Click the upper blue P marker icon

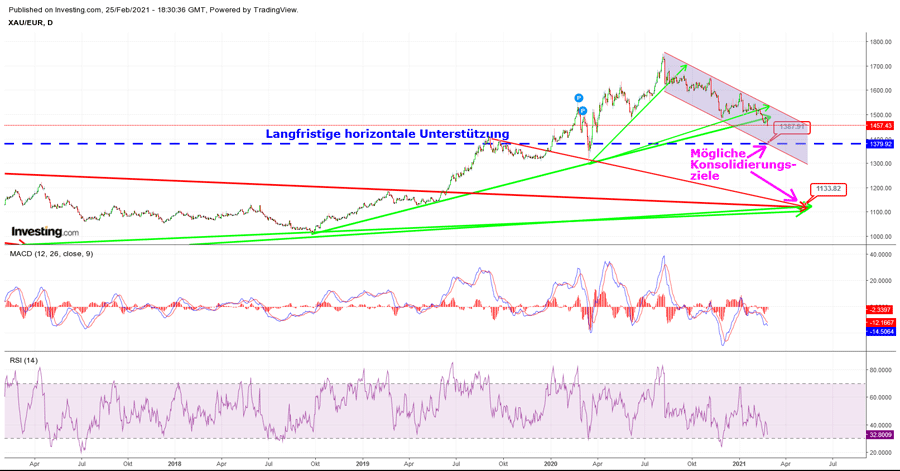point(579,98)
